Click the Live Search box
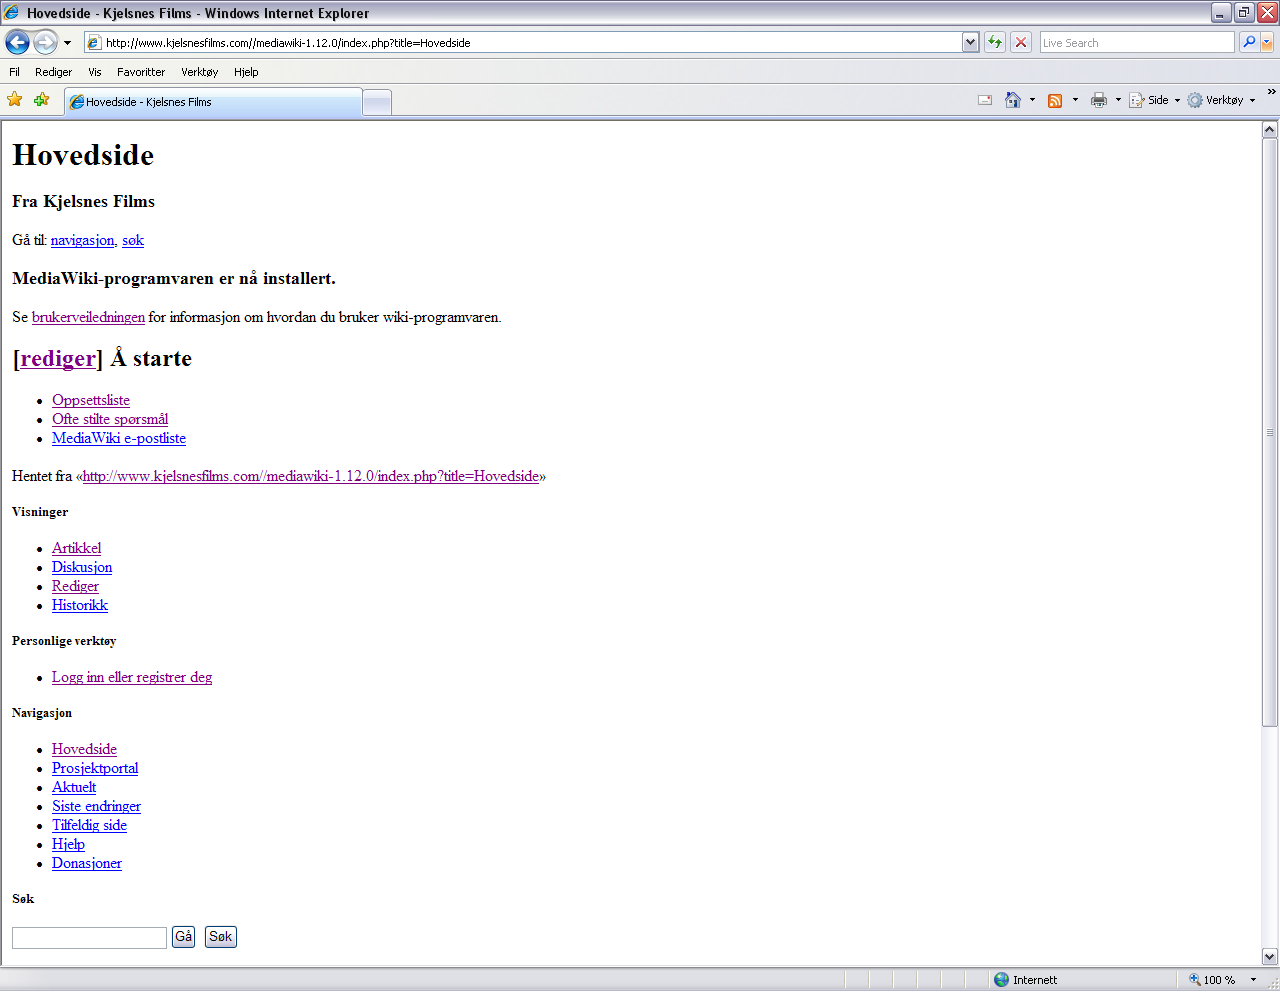Viewport: 1280px width, 992px height. pyautogui.click(x=1137, y=42)
